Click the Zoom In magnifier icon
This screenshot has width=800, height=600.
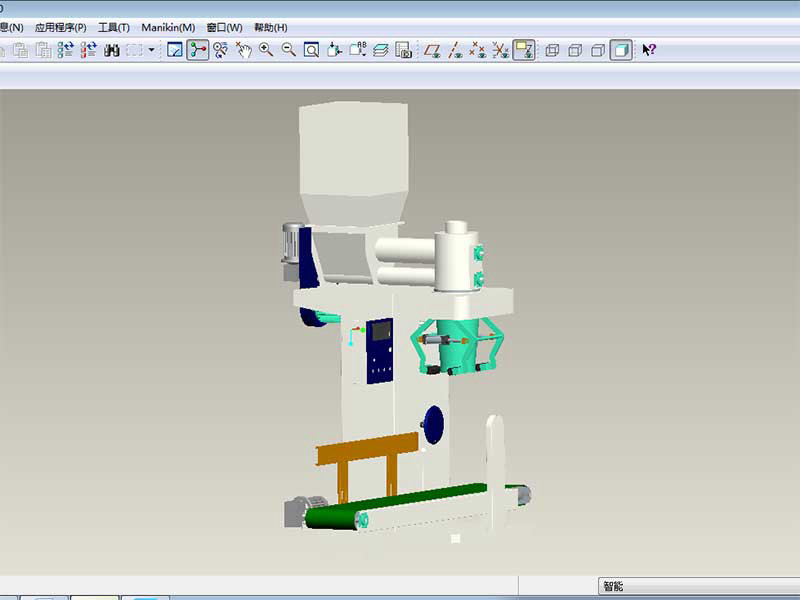[266, 50]
